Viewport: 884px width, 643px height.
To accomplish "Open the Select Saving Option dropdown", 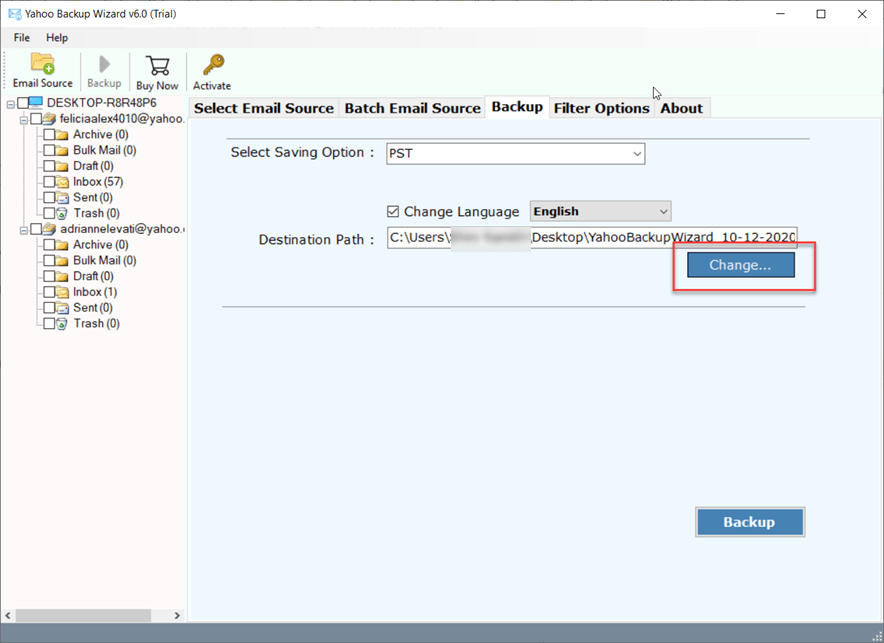I will point(515,153).
